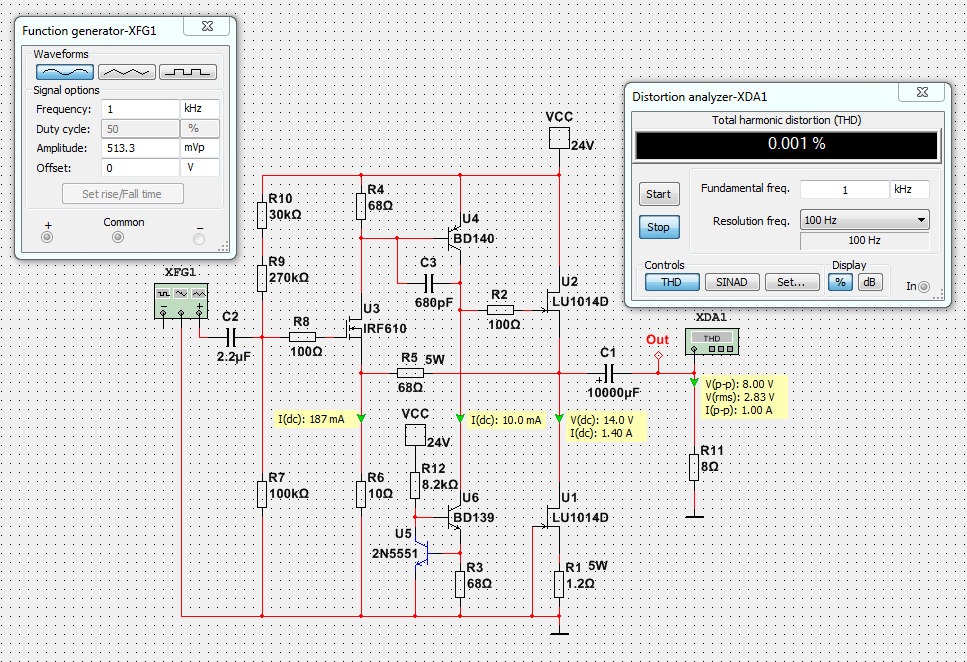Select resistor R5 68Ω 5W

pos(410,373)
